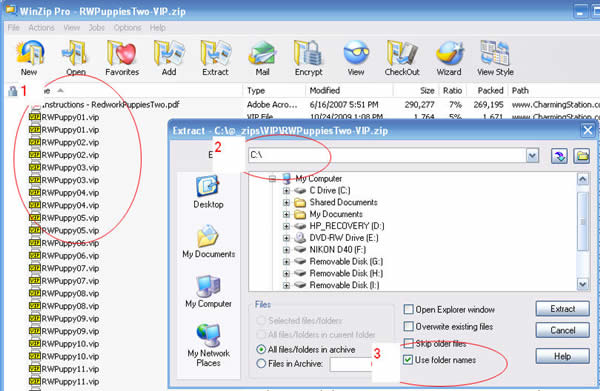Sort by the Packed column header
600x391 pixels.
pos(487,91)
